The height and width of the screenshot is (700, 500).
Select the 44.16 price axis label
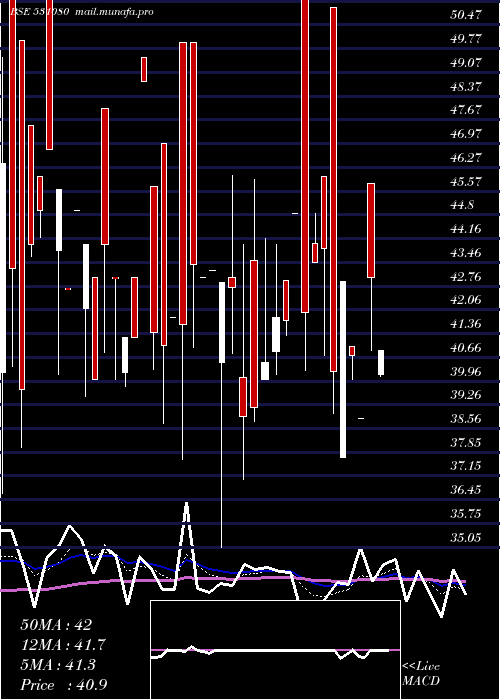pyautogui.click(x=466, y=229)
